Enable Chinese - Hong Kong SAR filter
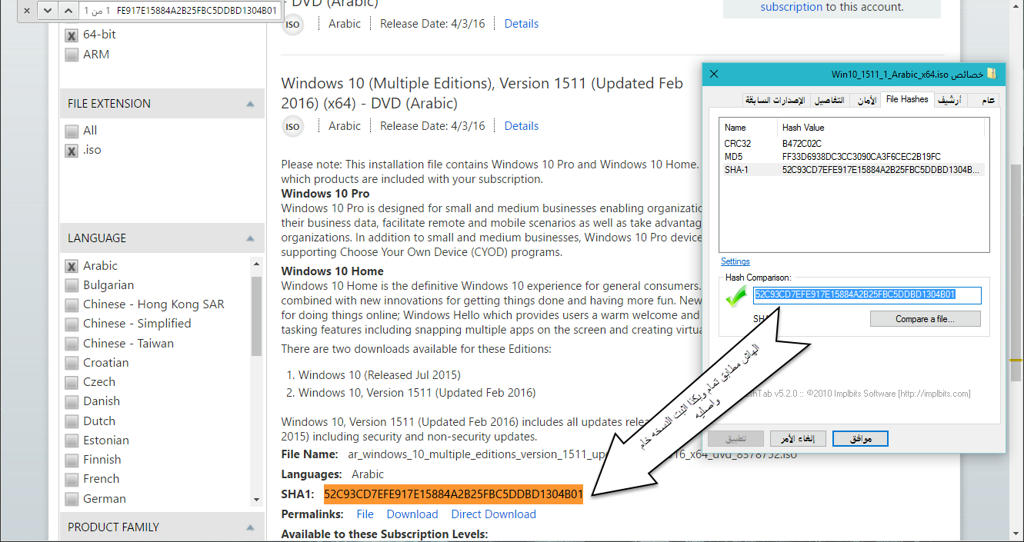Image resolution: width=1024 pixels, height=542 pixels. click(x=72, y=305)
